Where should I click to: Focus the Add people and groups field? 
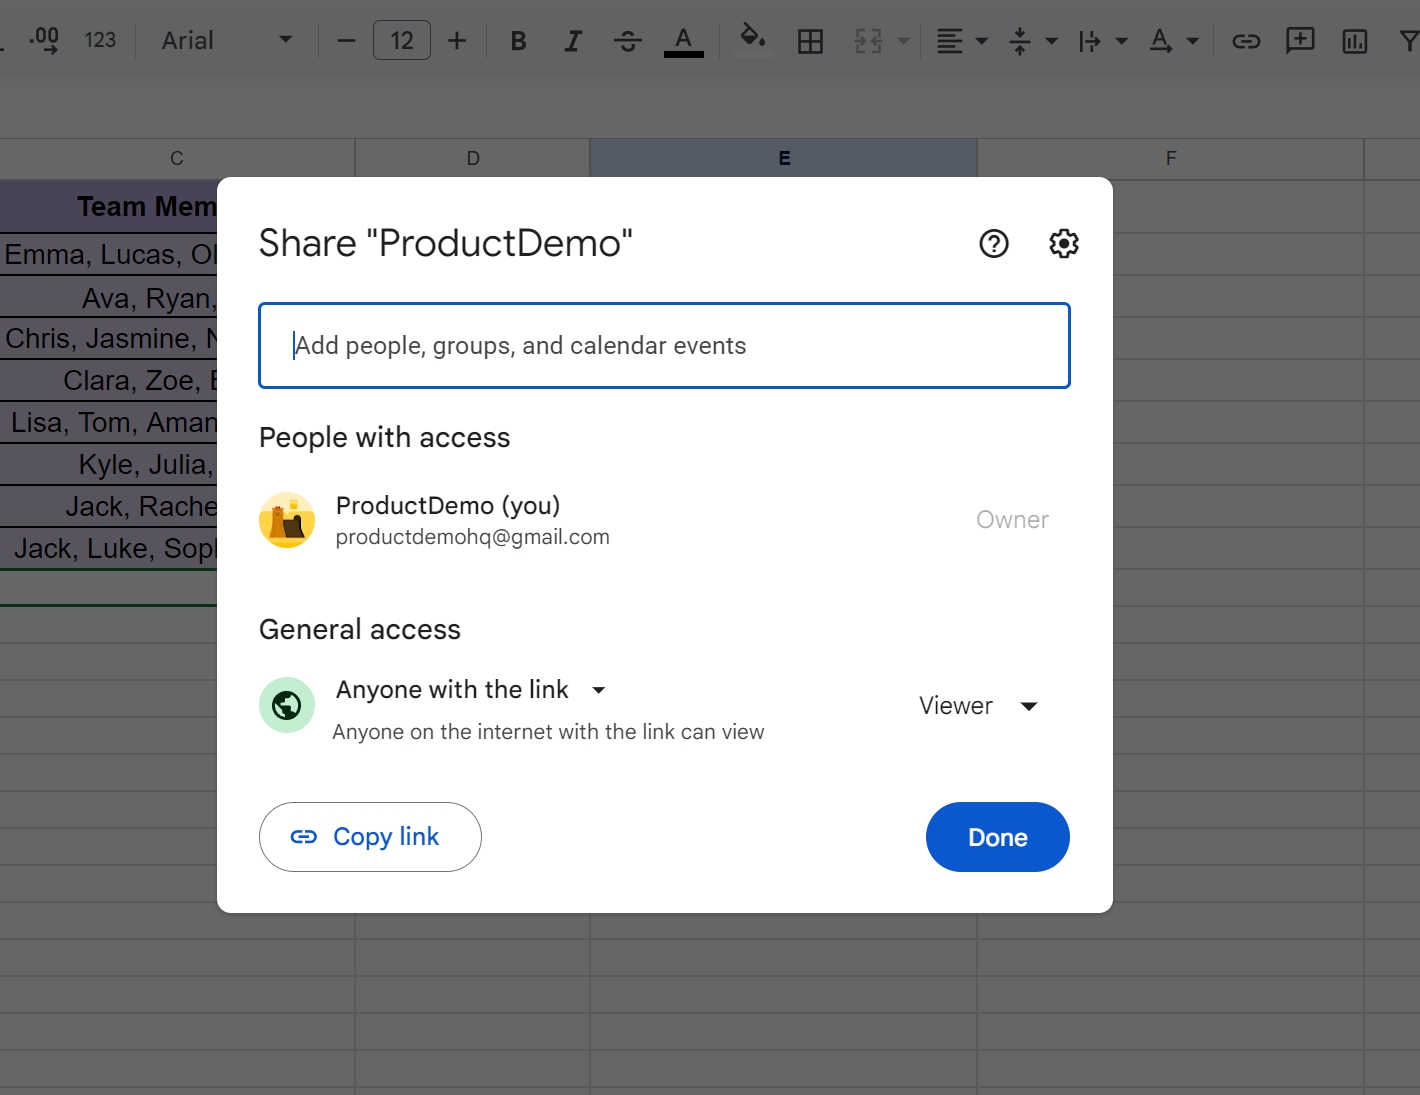(x=664, y=346)
